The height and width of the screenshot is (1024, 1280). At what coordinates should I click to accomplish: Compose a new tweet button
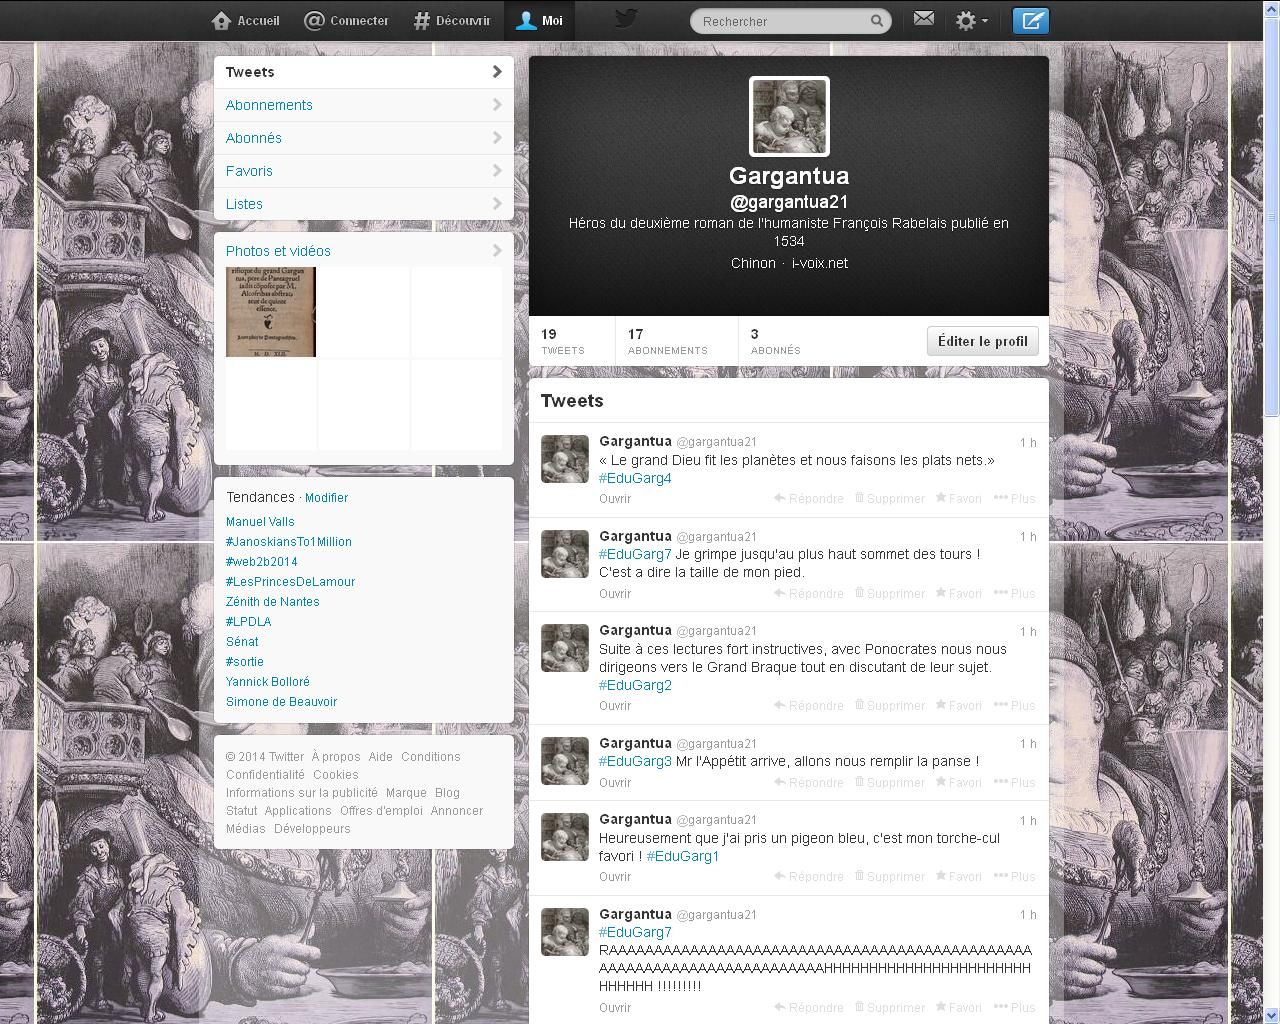[x=1030, y=20]
